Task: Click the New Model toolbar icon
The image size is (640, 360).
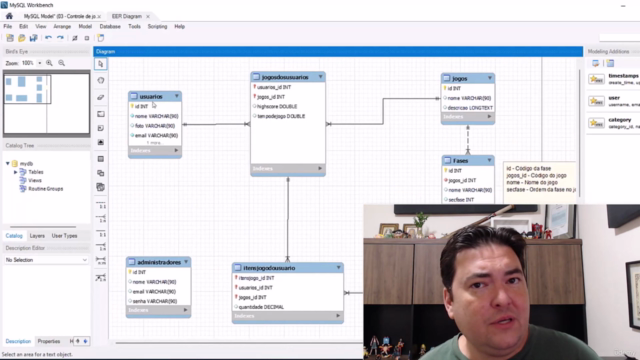Action: tap(10, 38)
